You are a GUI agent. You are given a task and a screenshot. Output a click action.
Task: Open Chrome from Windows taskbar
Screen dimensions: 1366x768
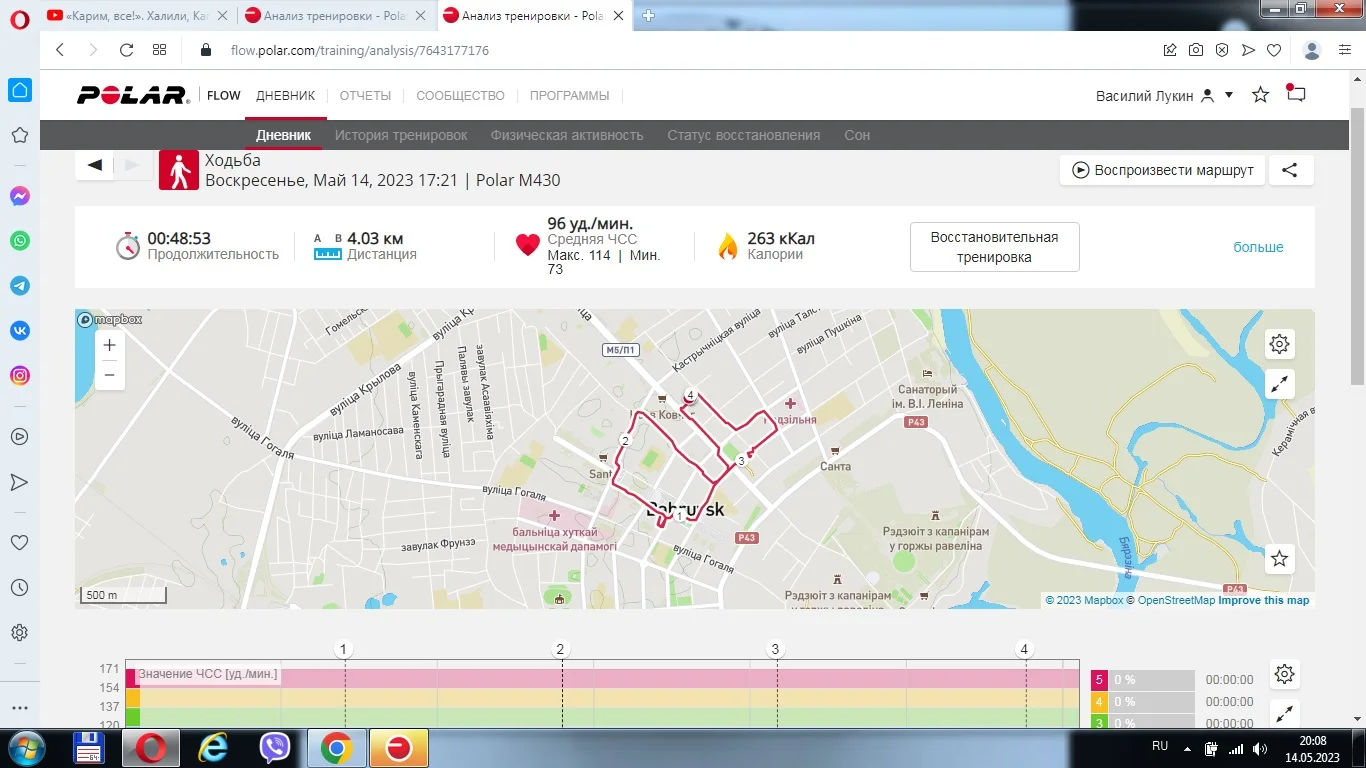click(336, 748)
